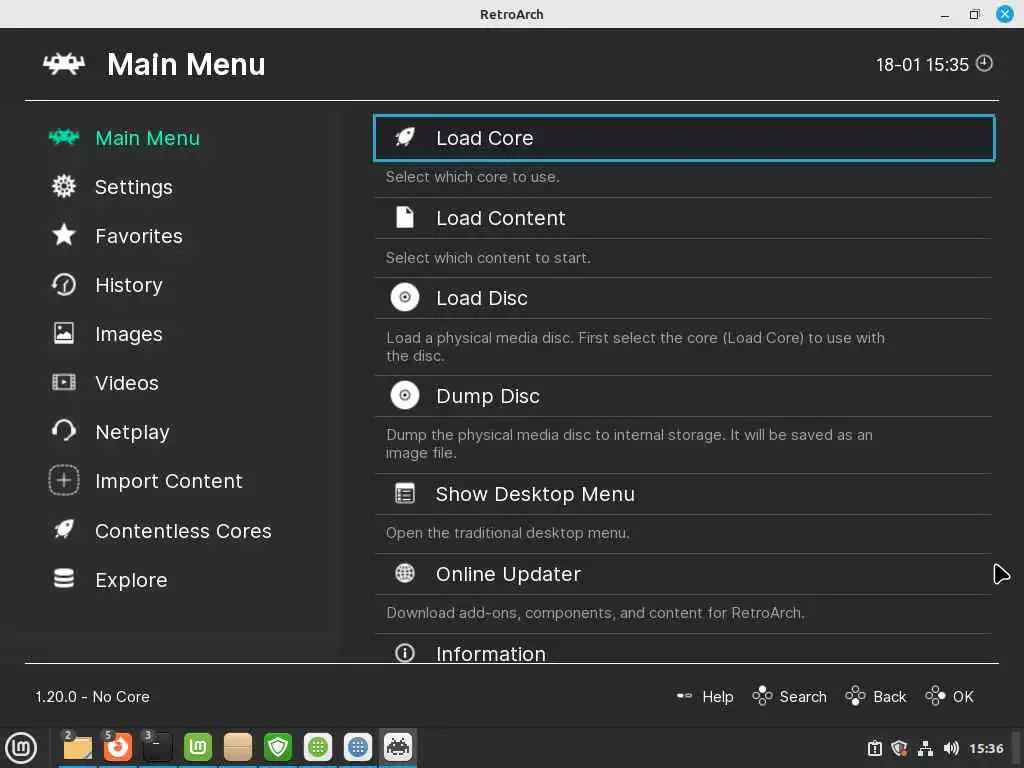Image resolution: width=1024 pixels, height=768 pixels.
Task: Click the Explore database icon
Action: click(x=64, y=579)
